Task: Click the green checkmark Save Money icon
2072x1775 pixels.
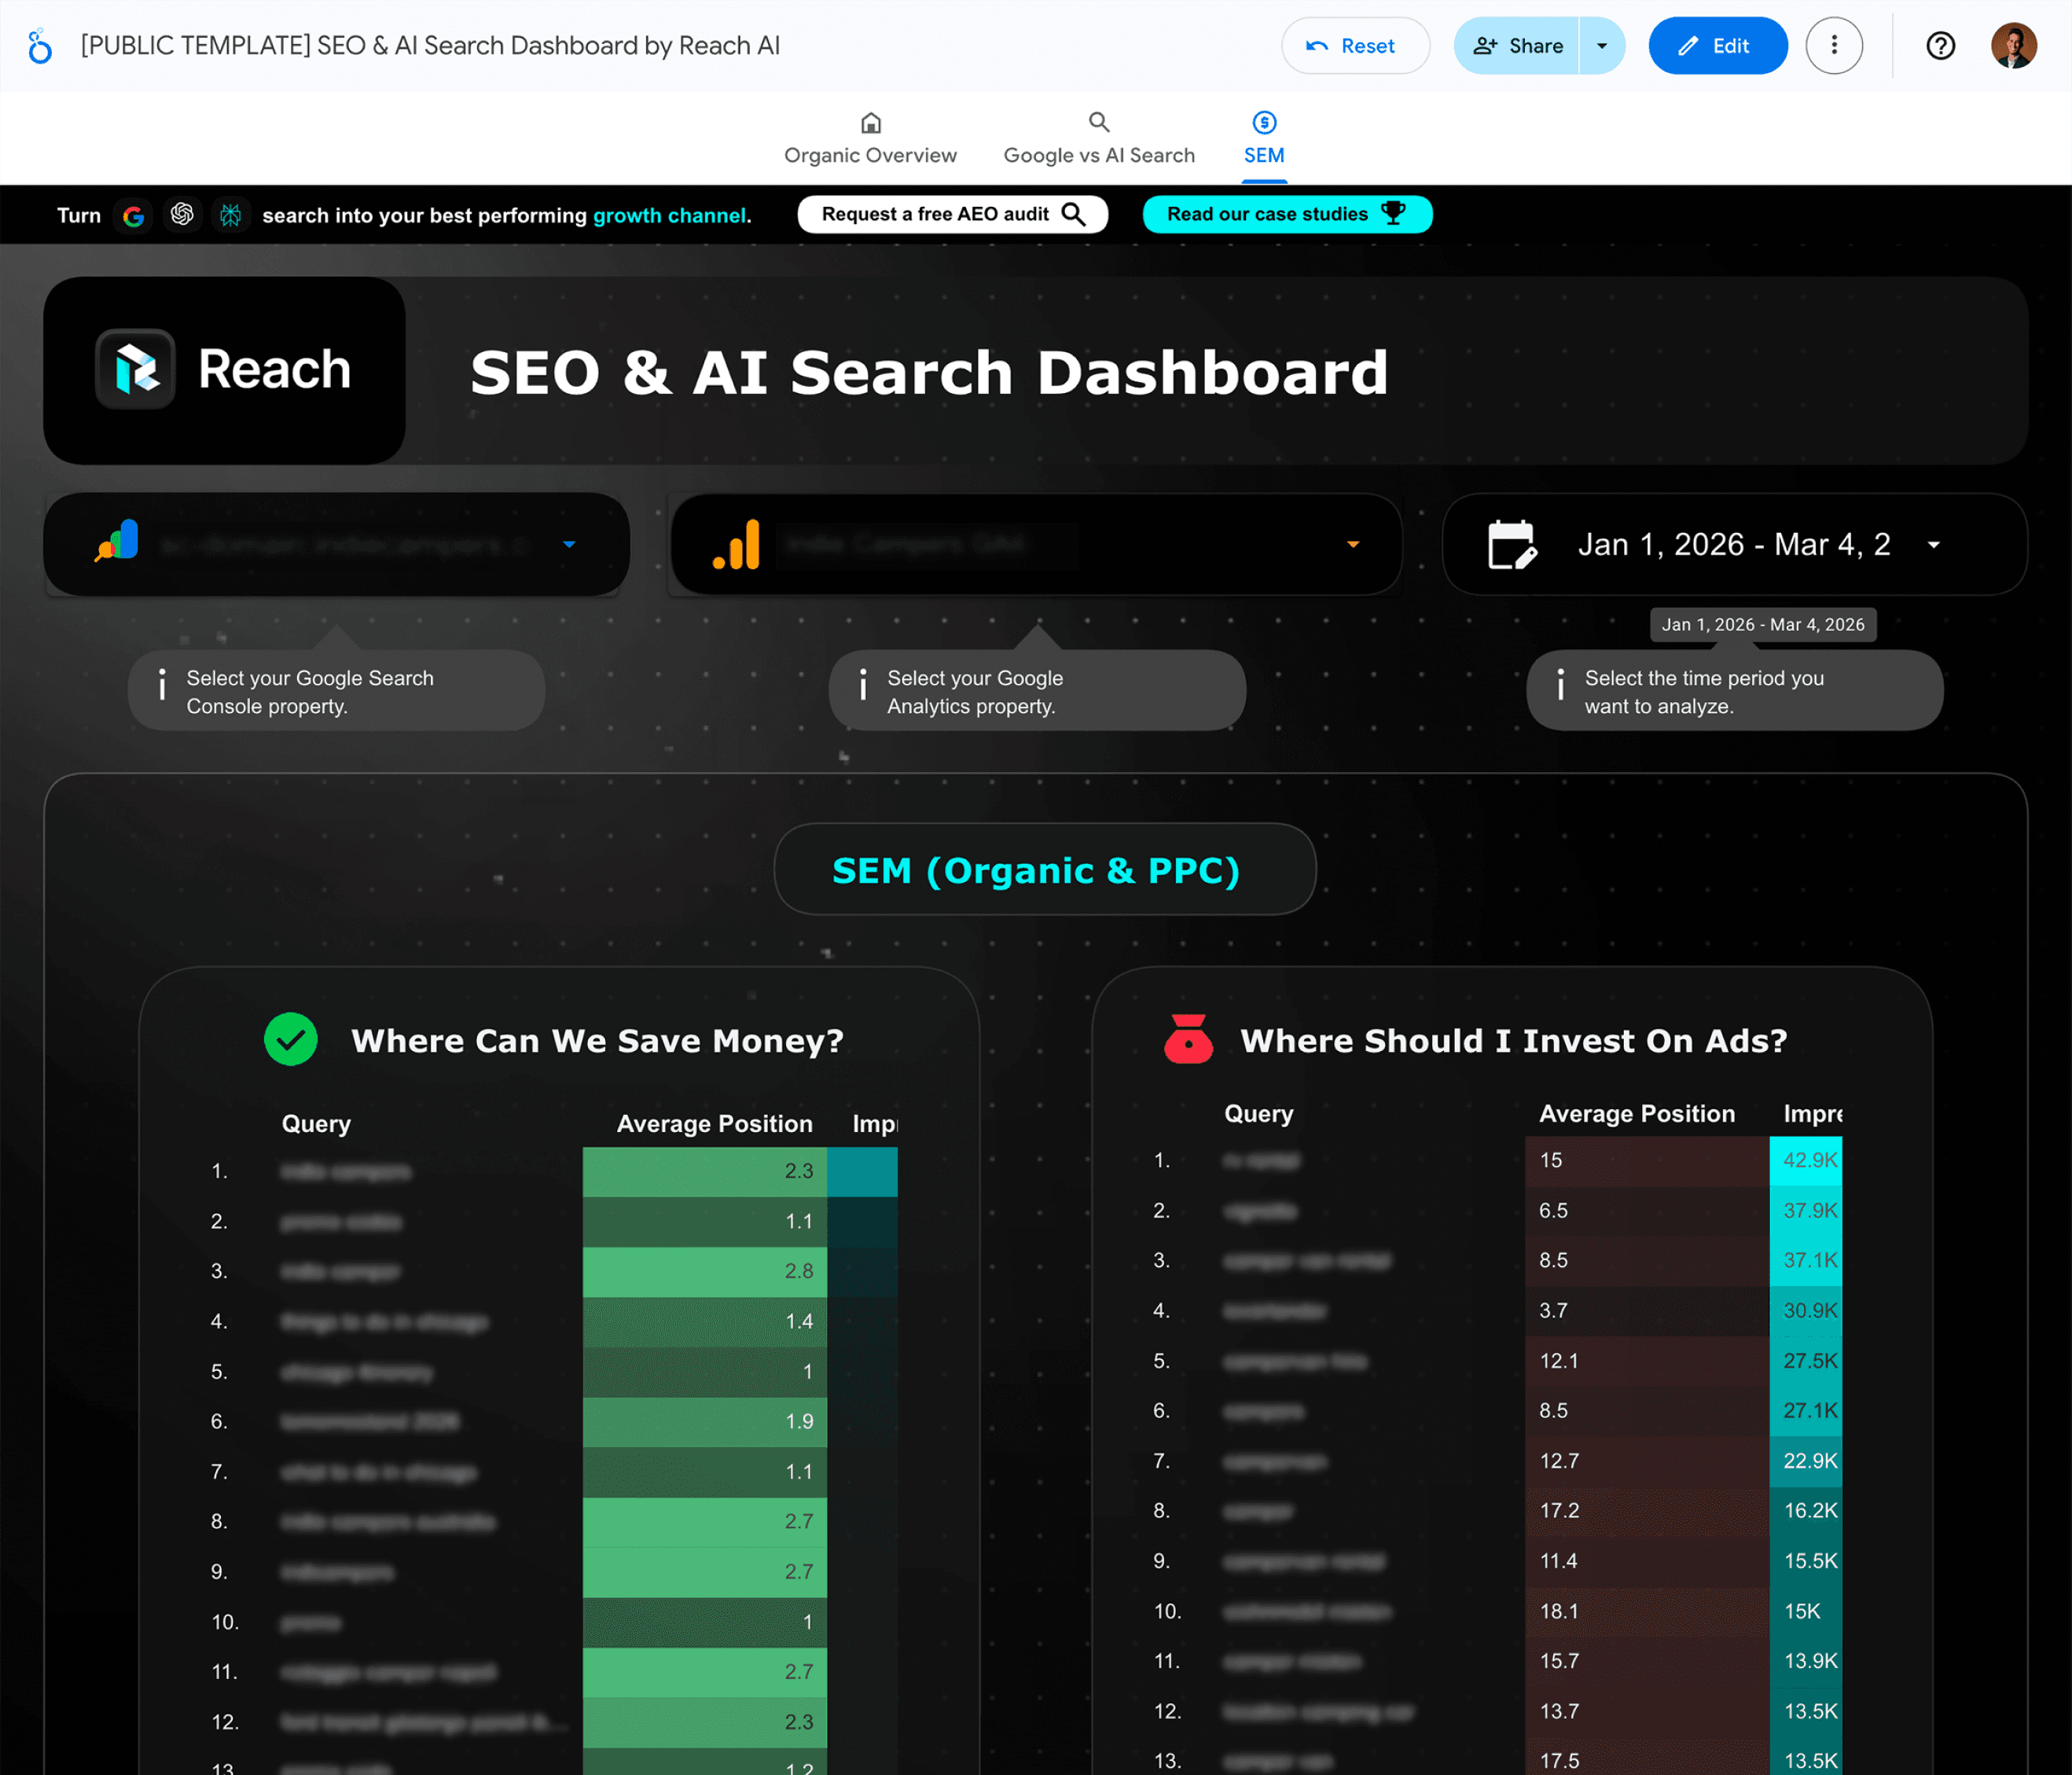Action: pos(291,1040)
